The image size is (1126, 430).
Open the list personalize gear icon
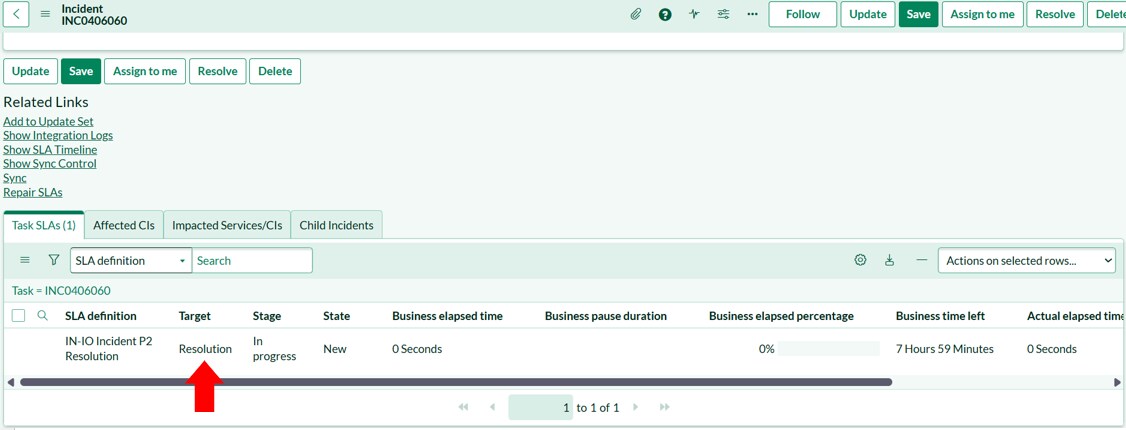tap(860, 261)
